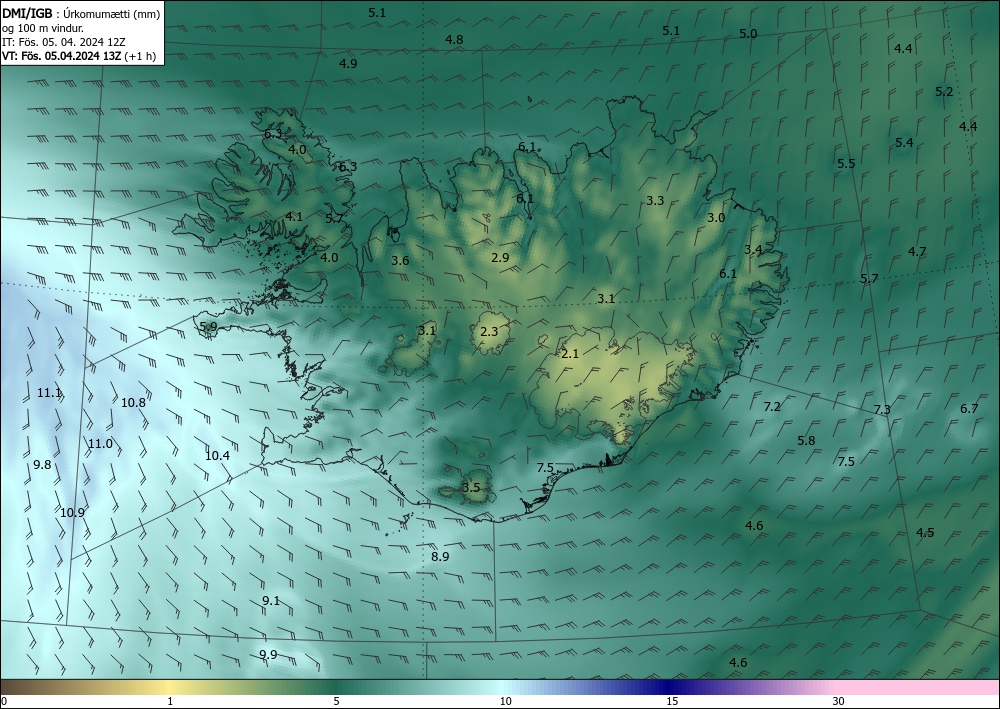Click the map value 9.8

point(42,465)
